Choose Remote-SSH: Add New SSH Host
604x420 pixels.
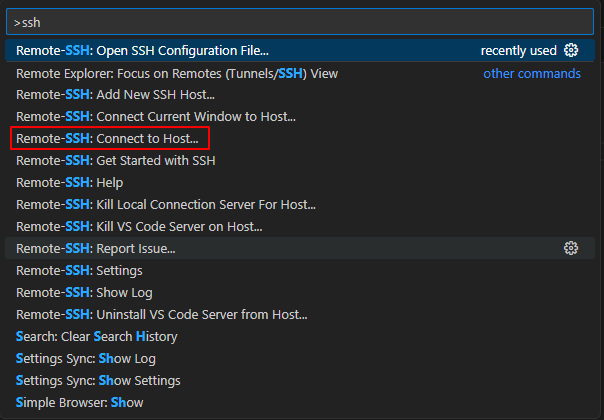[x=300, y=94]
